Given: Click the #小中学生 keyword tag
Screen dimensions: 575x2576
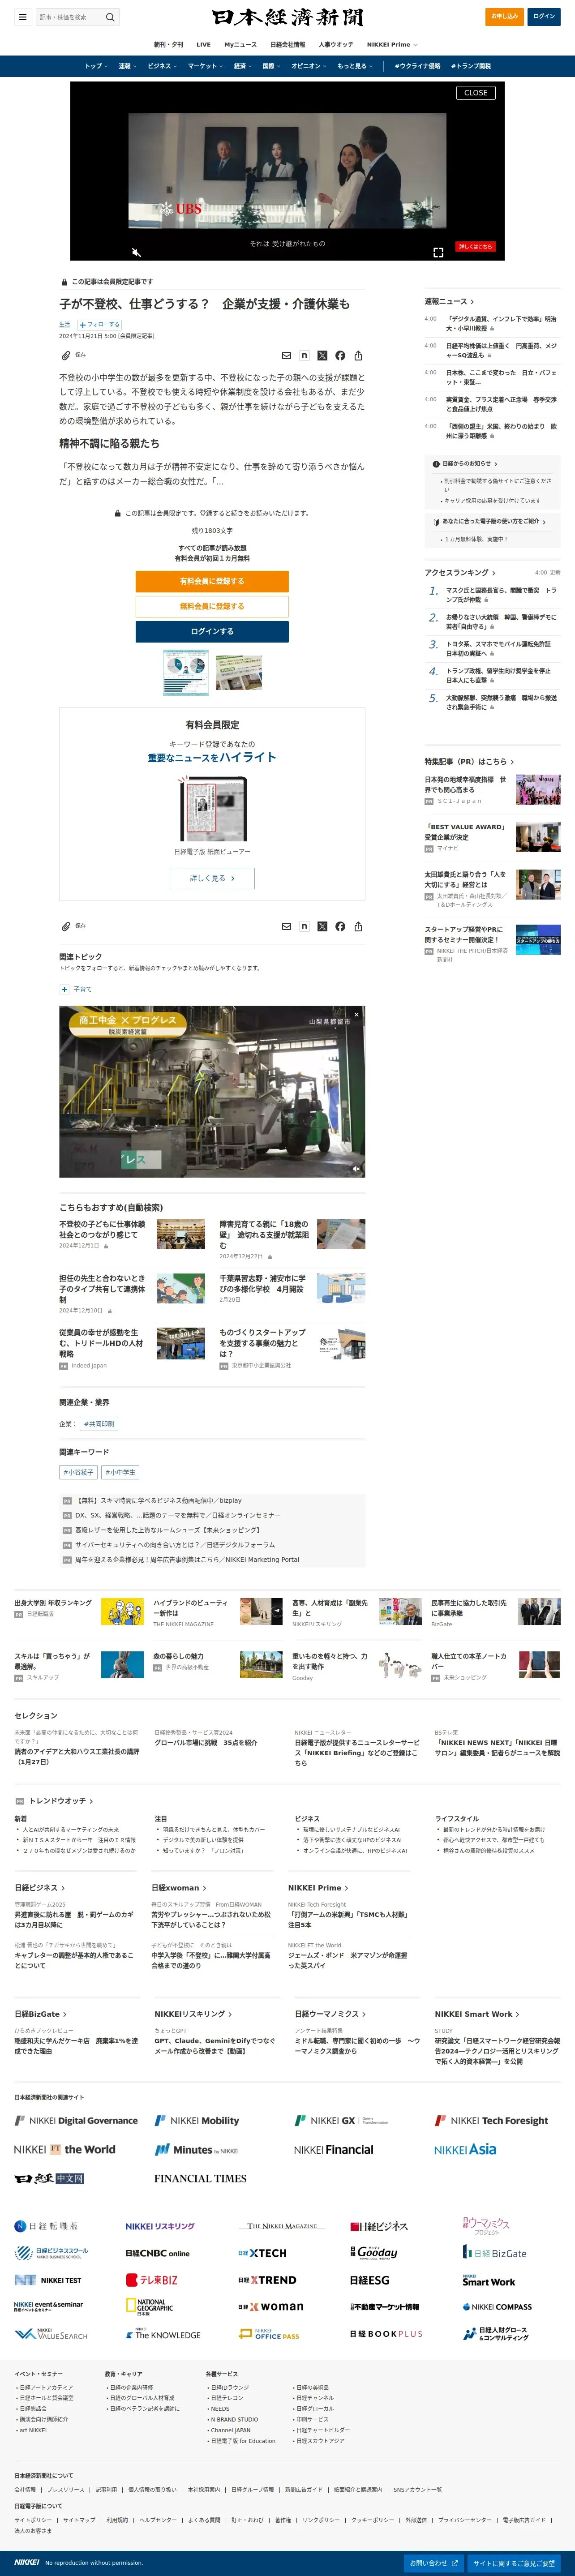Looking at the screenshot, I should [120, 1472].
